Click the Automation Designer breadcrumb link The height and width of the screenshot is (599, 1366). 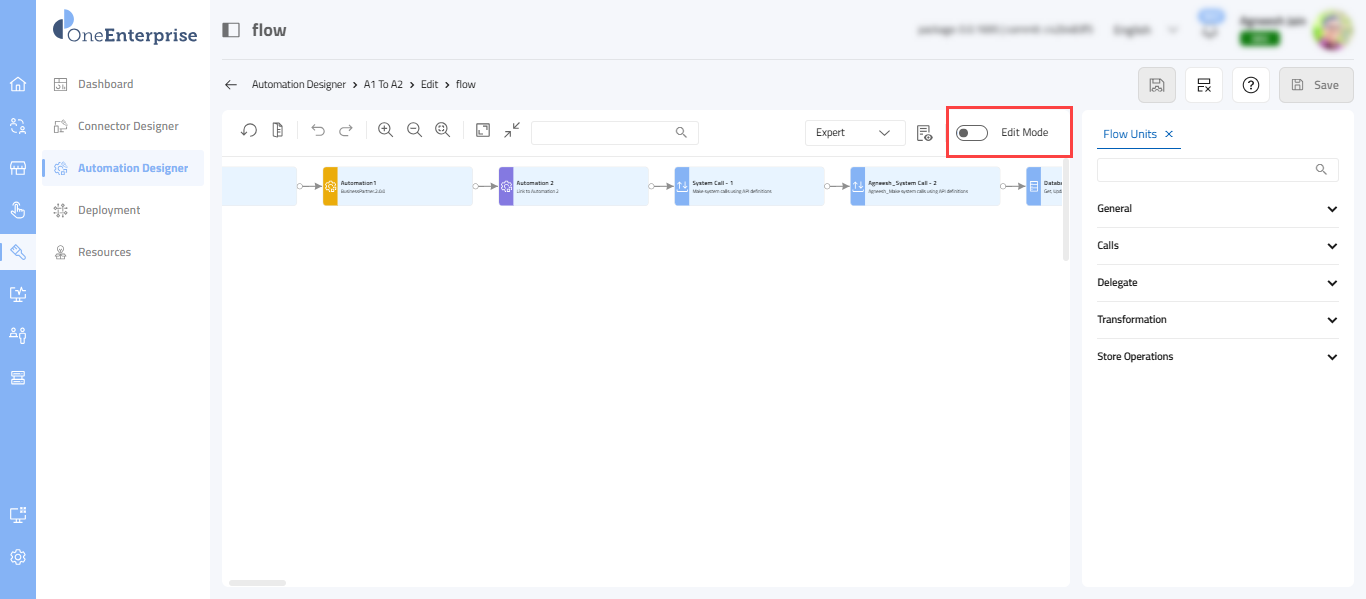click(298, 85)
